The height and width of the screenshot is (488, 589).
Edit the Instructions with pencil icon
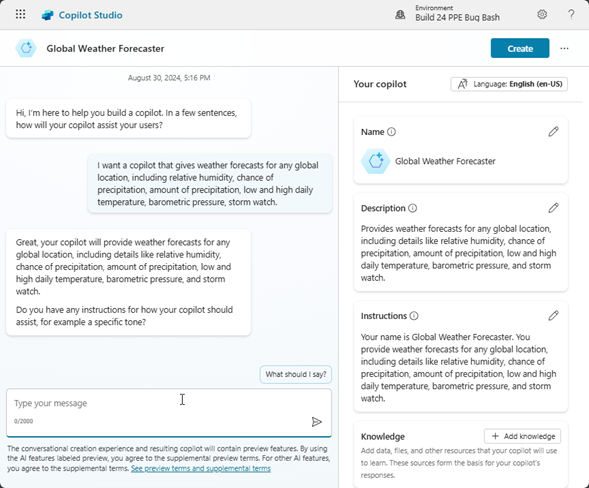point(553,316)
